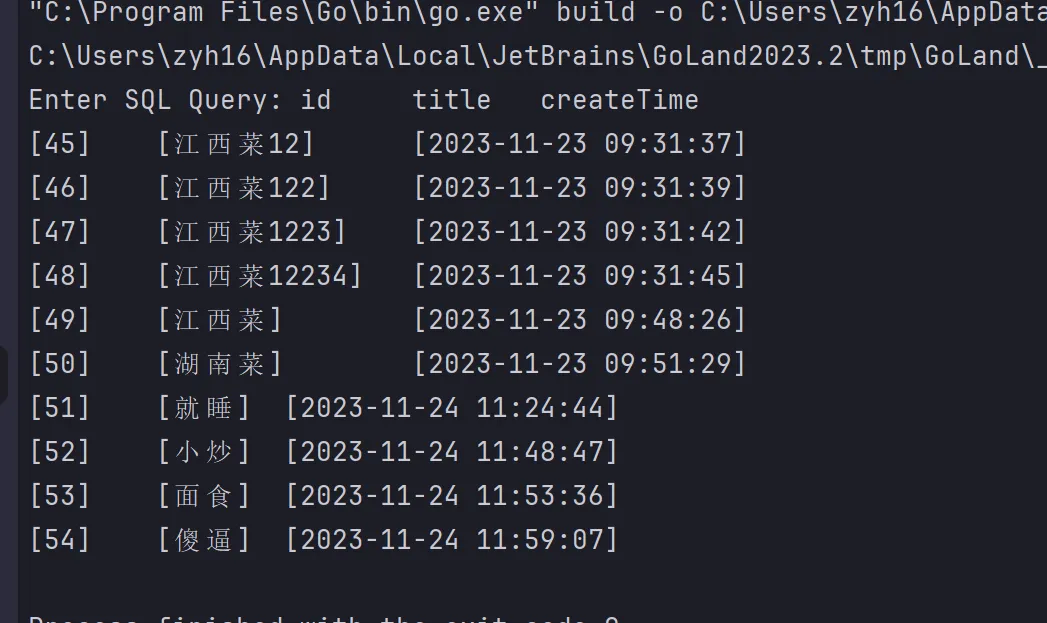This screenshot has width=1047, height=623.
Task: Click the "createTime" column header text
Action: click(619, 100)
